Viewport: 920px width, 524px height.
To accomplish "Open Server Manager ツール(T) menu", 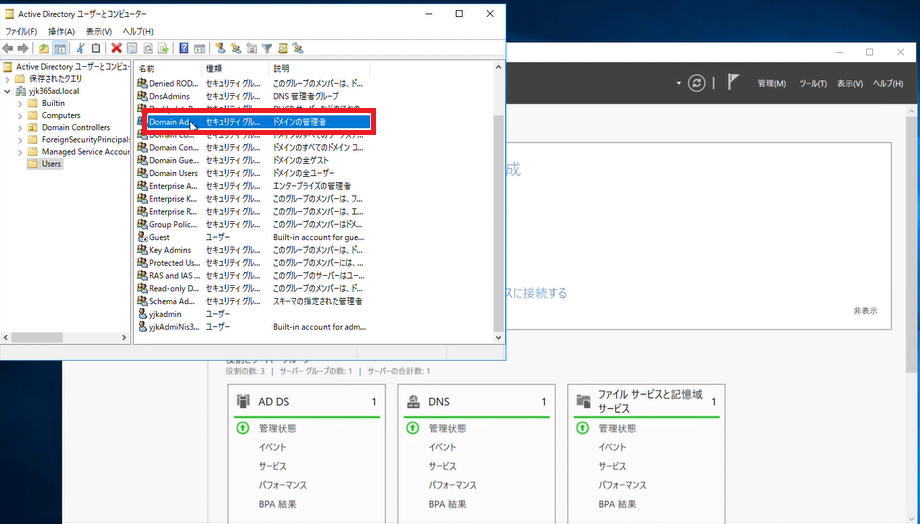I will (x=813, y=83).
